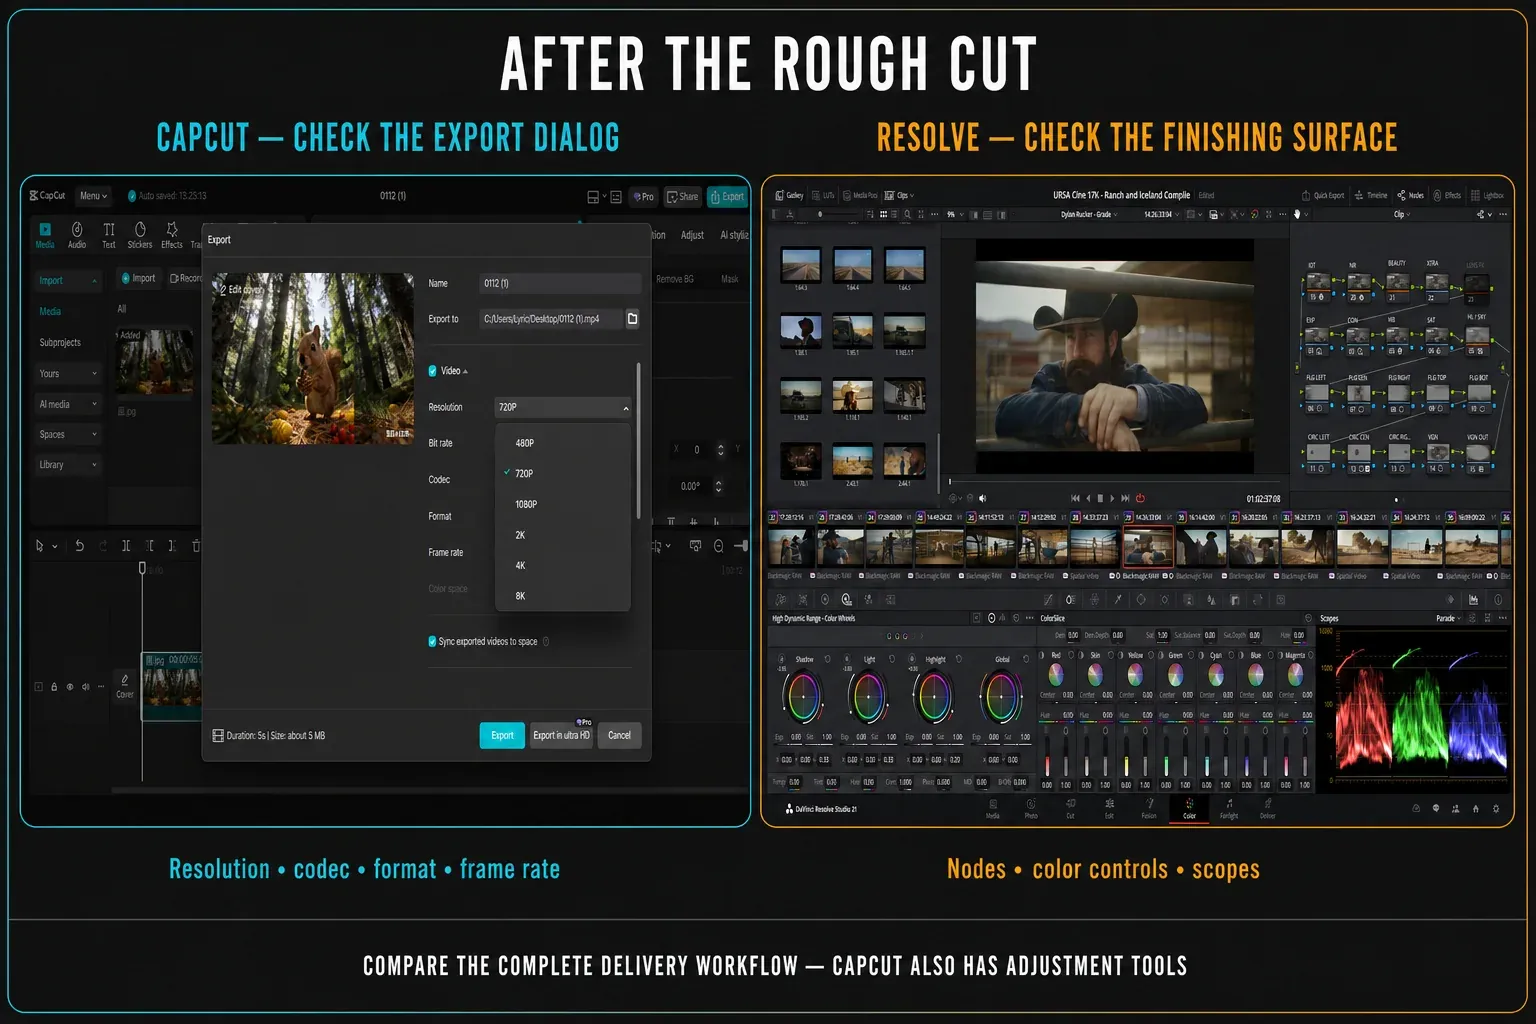Click the Import button in media panel
This screenshot has height=1024, width=1536.
(138, 278)
